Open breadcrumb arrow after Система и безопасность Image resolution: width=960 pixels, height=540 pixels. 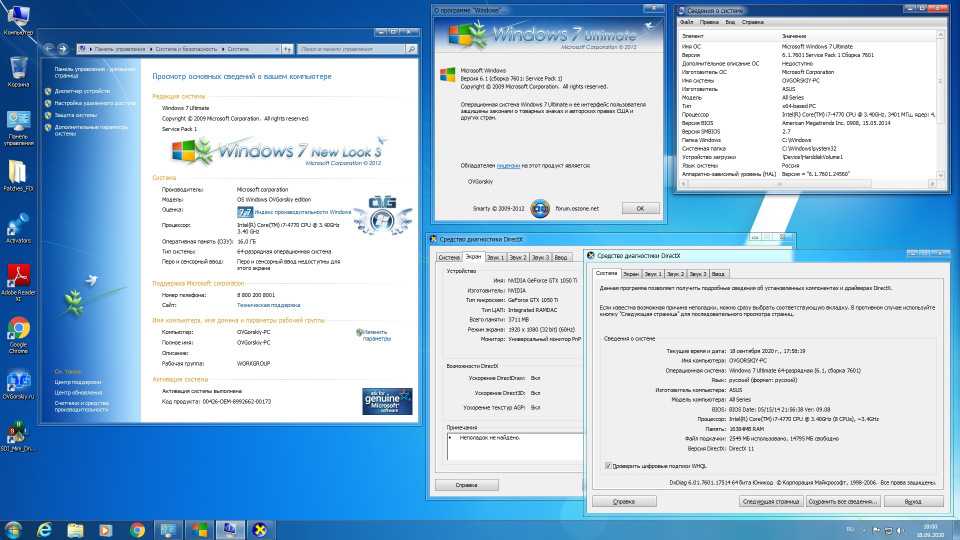[223, 49]
